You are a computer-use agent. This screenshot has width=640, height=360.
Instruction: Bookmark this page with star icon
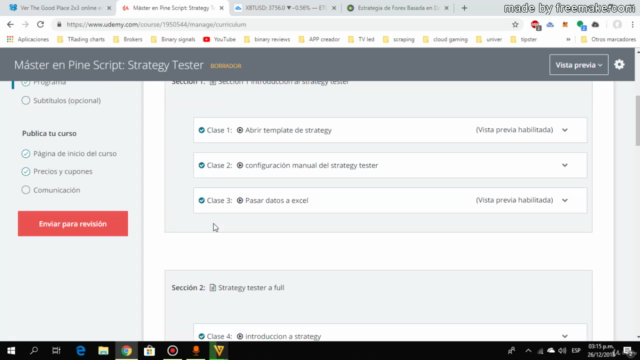point(515,24)
